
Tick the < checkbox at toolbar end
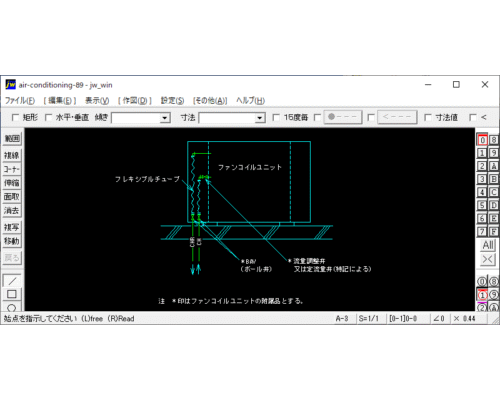tap(473, 117)
